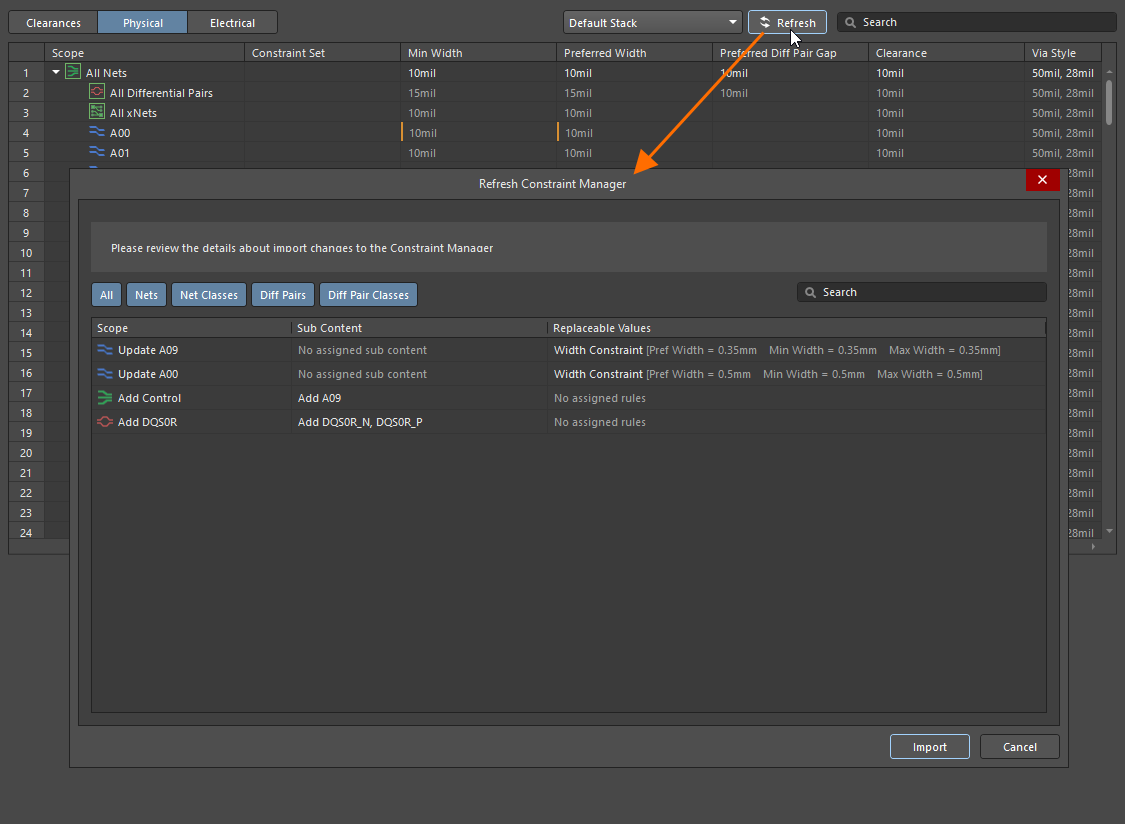This screenshot has width=1125, height=824.
Task: Click the scroll down arrow in constraint grid
Action: (1108, 531)
